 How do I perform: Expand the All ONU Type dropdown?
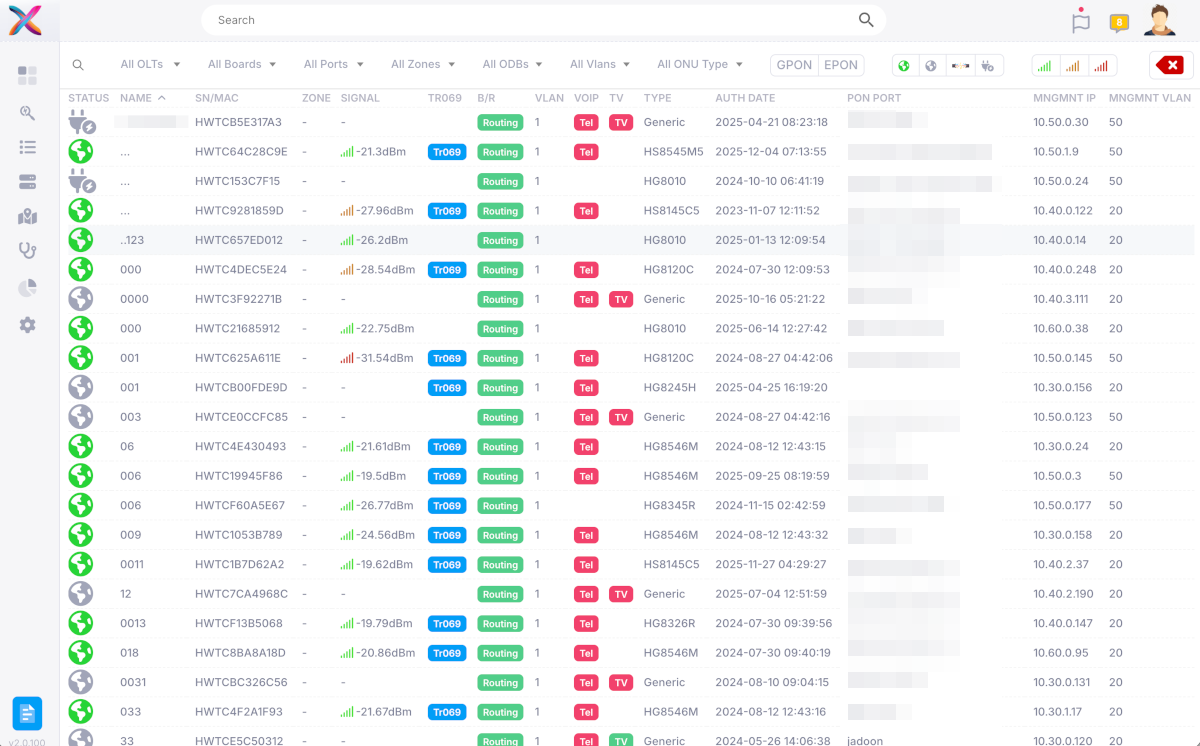[700, 64]
